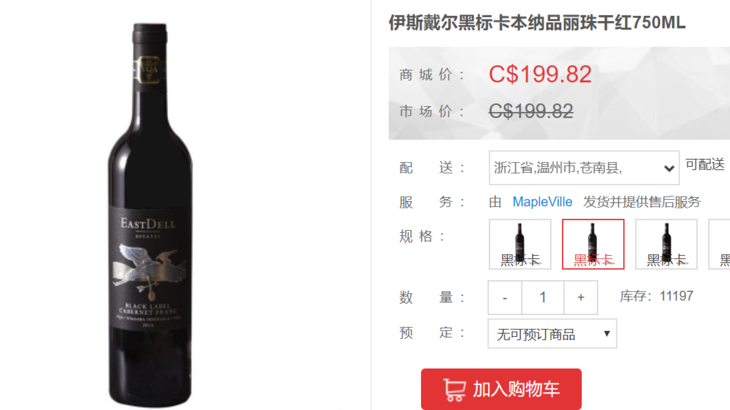
Task: Click the triangle arrow on the 预定 dropdown
Action: pyautogui.click(x=607, y=334)
